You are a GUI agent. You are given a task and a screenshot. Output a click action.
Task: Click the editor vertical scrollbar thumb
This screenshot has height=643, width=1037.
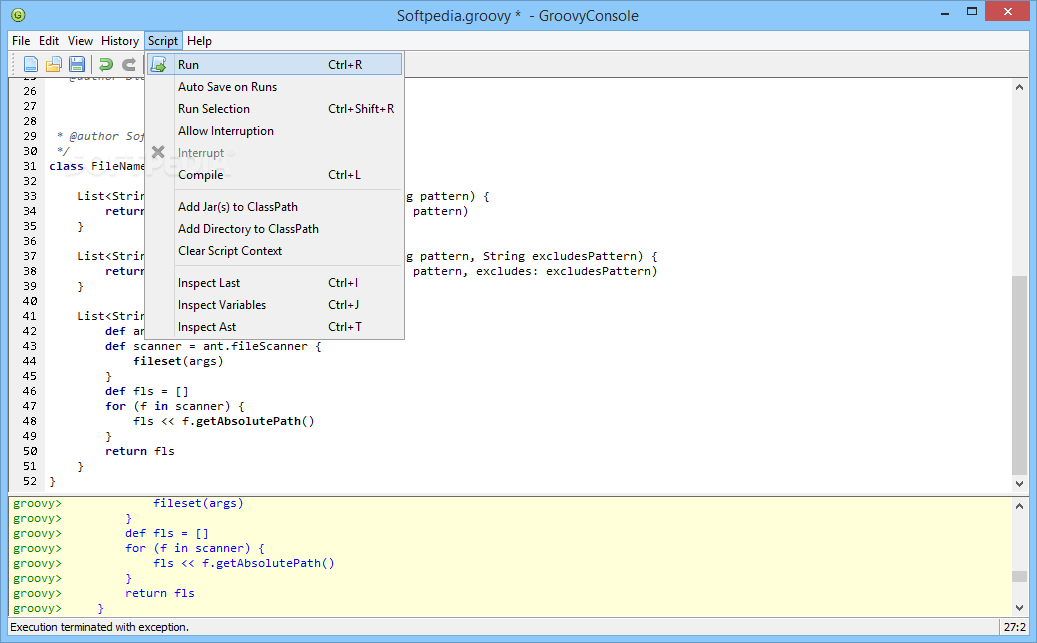[x=1019, y=374]
